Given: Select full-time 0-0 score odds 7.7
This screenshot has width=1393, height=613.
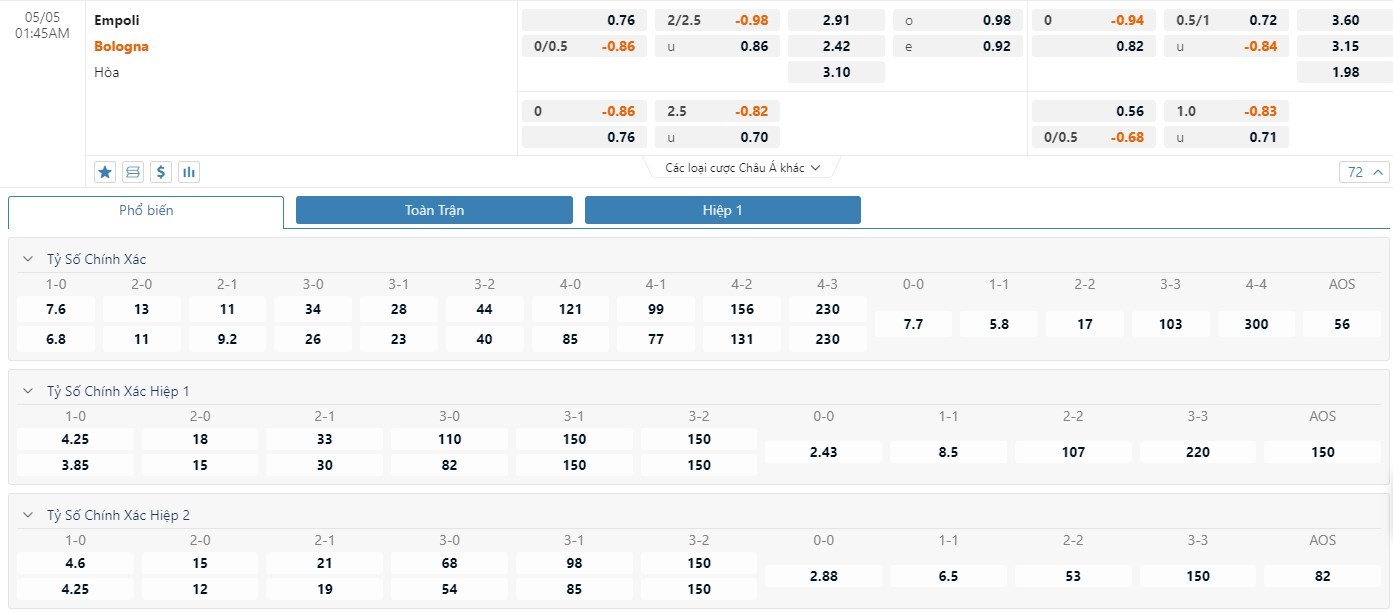Looking at the screenshot, I should 913,324.
